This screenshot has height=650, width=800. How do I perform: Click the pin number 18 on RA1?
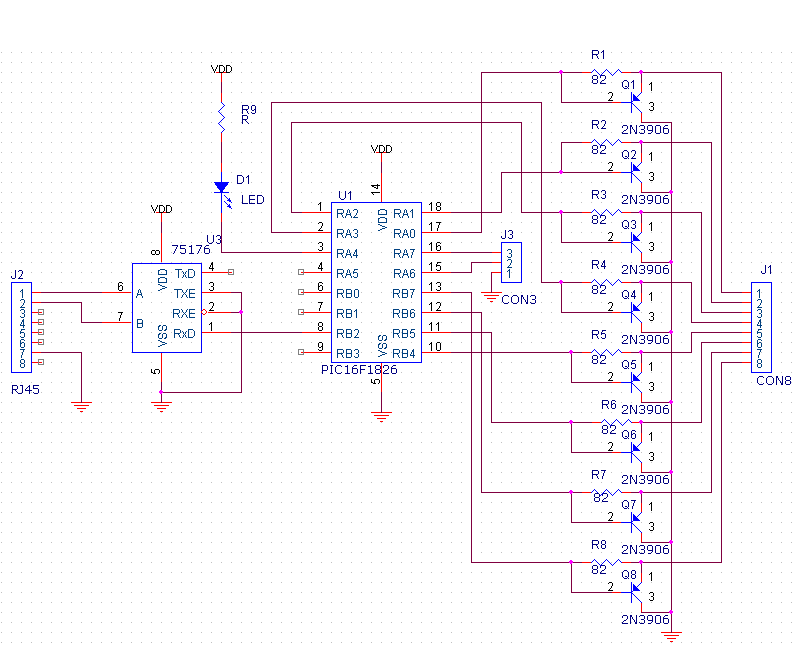(x=435, y=207)
